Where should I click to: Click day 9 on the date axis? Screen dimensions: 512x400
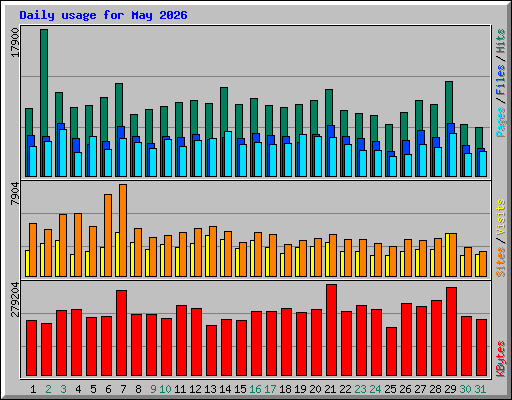[153, 389]
